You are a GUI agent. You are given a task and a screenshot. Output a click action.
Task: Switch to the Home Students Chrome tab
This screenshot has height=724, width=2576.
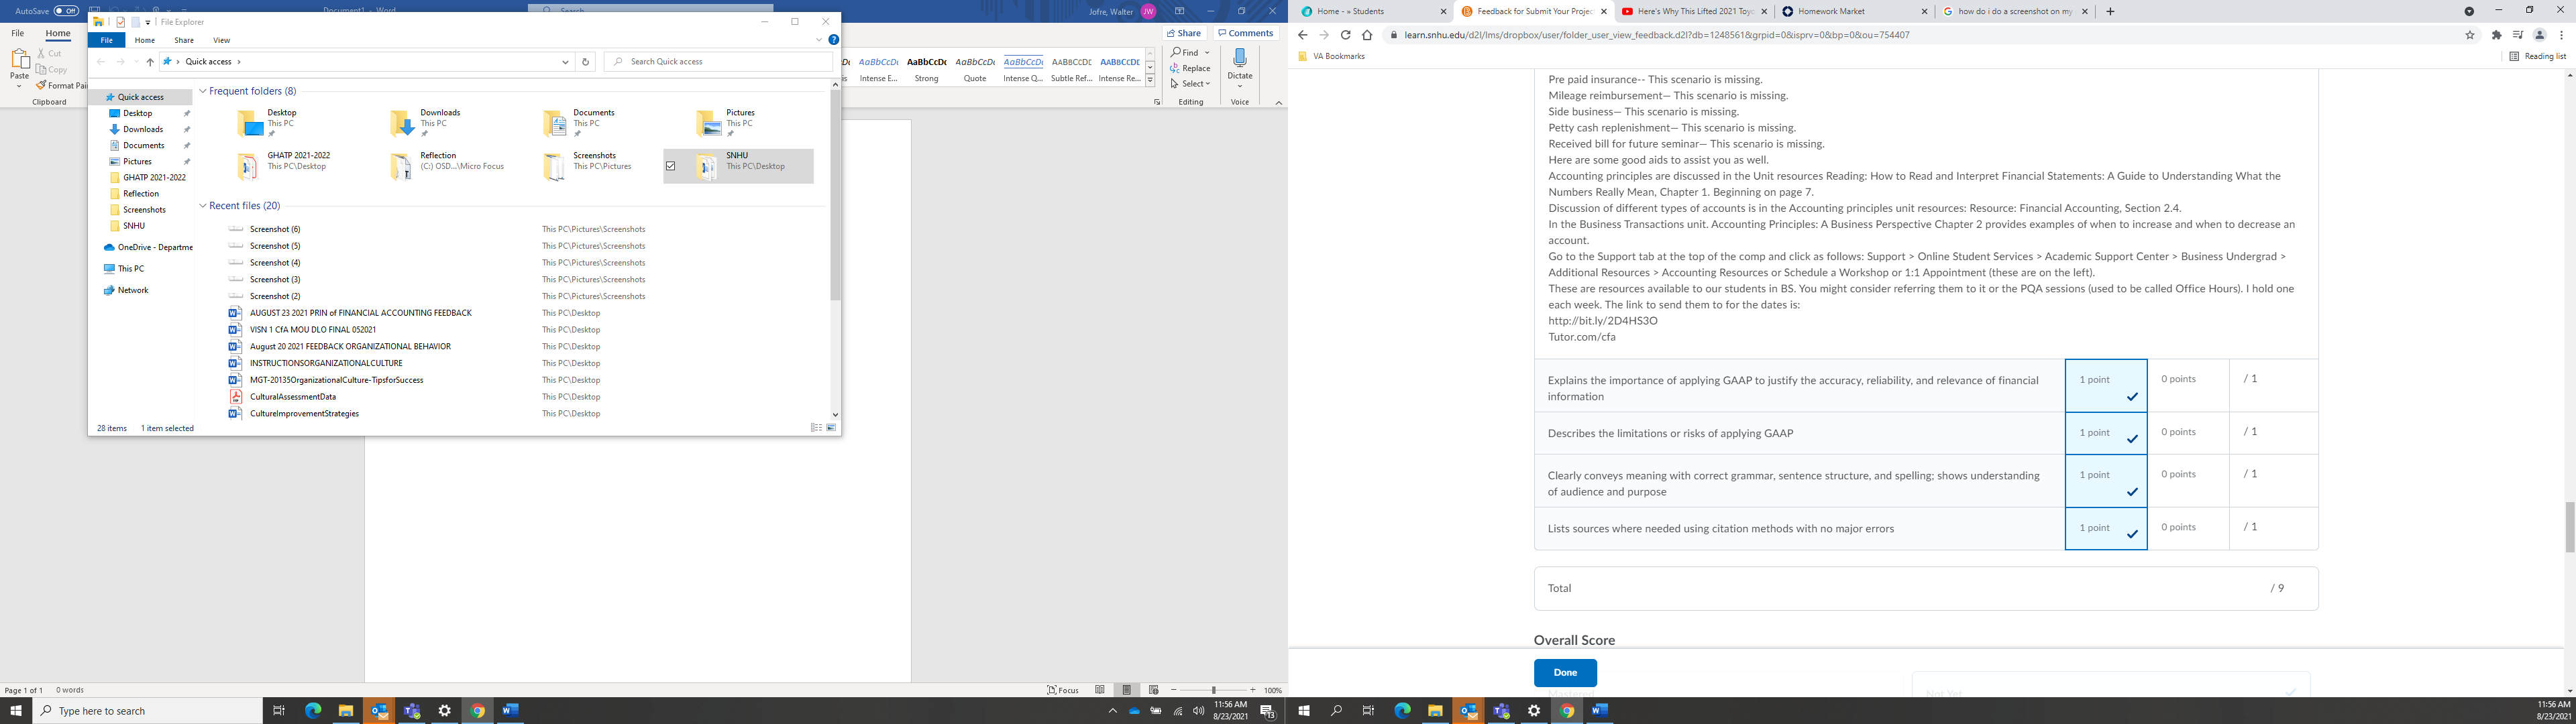(x=1373, y=12)
